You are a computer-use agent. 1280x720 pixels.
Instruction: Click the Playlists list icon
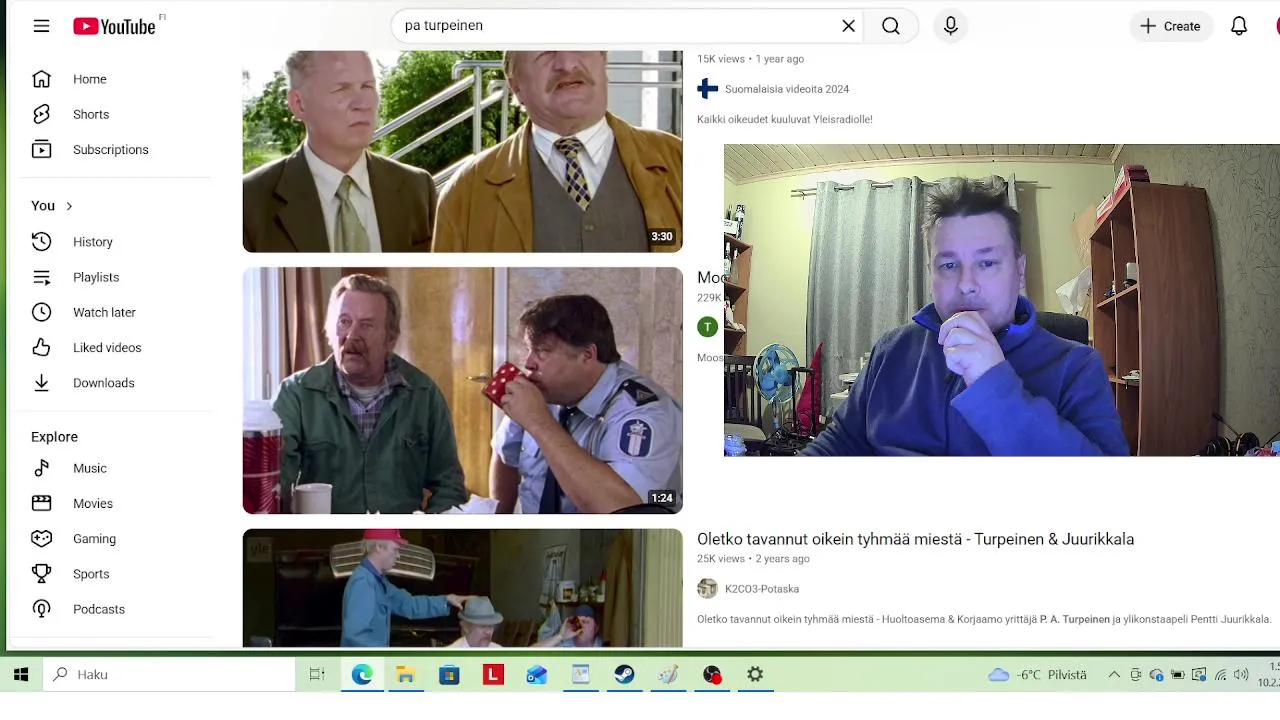point(41,277)
